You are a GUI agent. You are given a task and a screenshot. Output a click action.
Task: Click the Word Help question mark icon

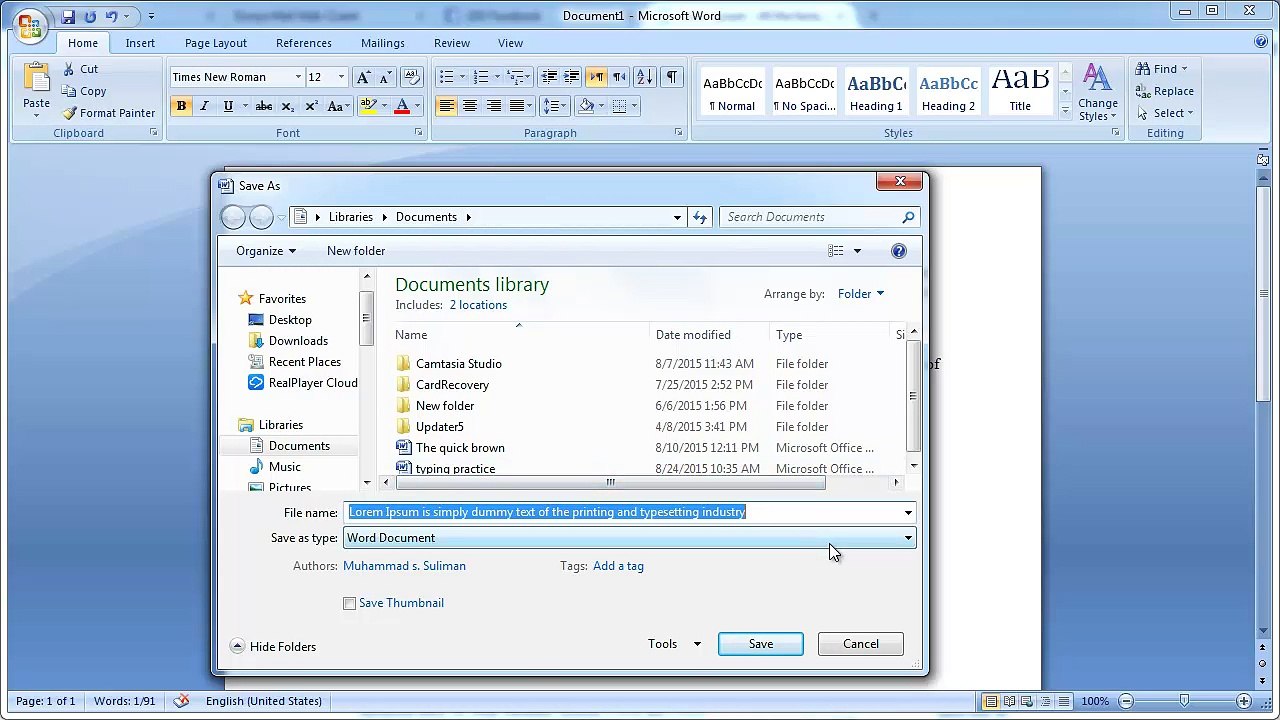click(x=1261, y=42)
